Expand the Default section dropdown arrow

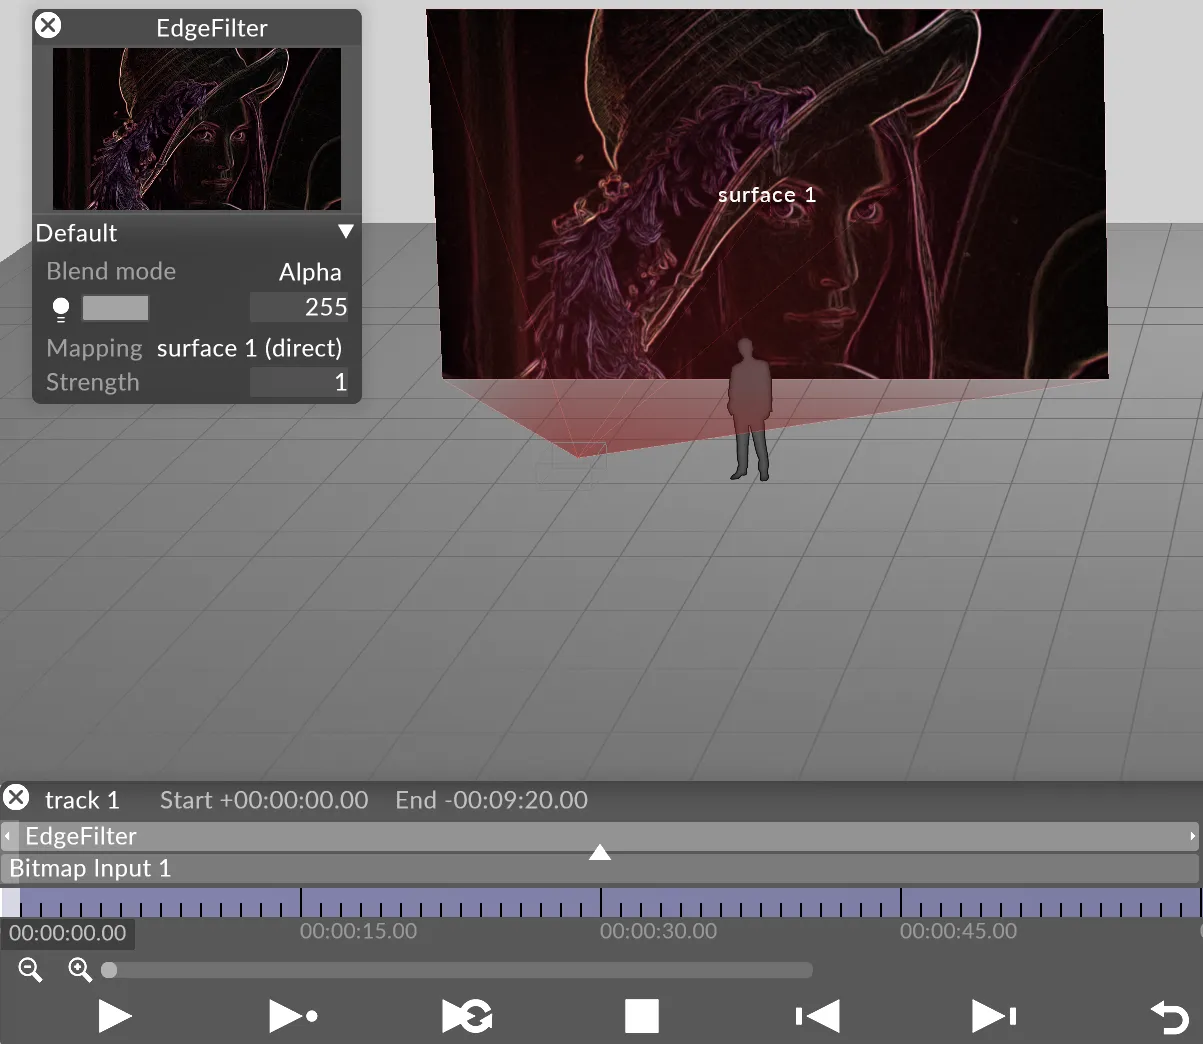point(345,232)
